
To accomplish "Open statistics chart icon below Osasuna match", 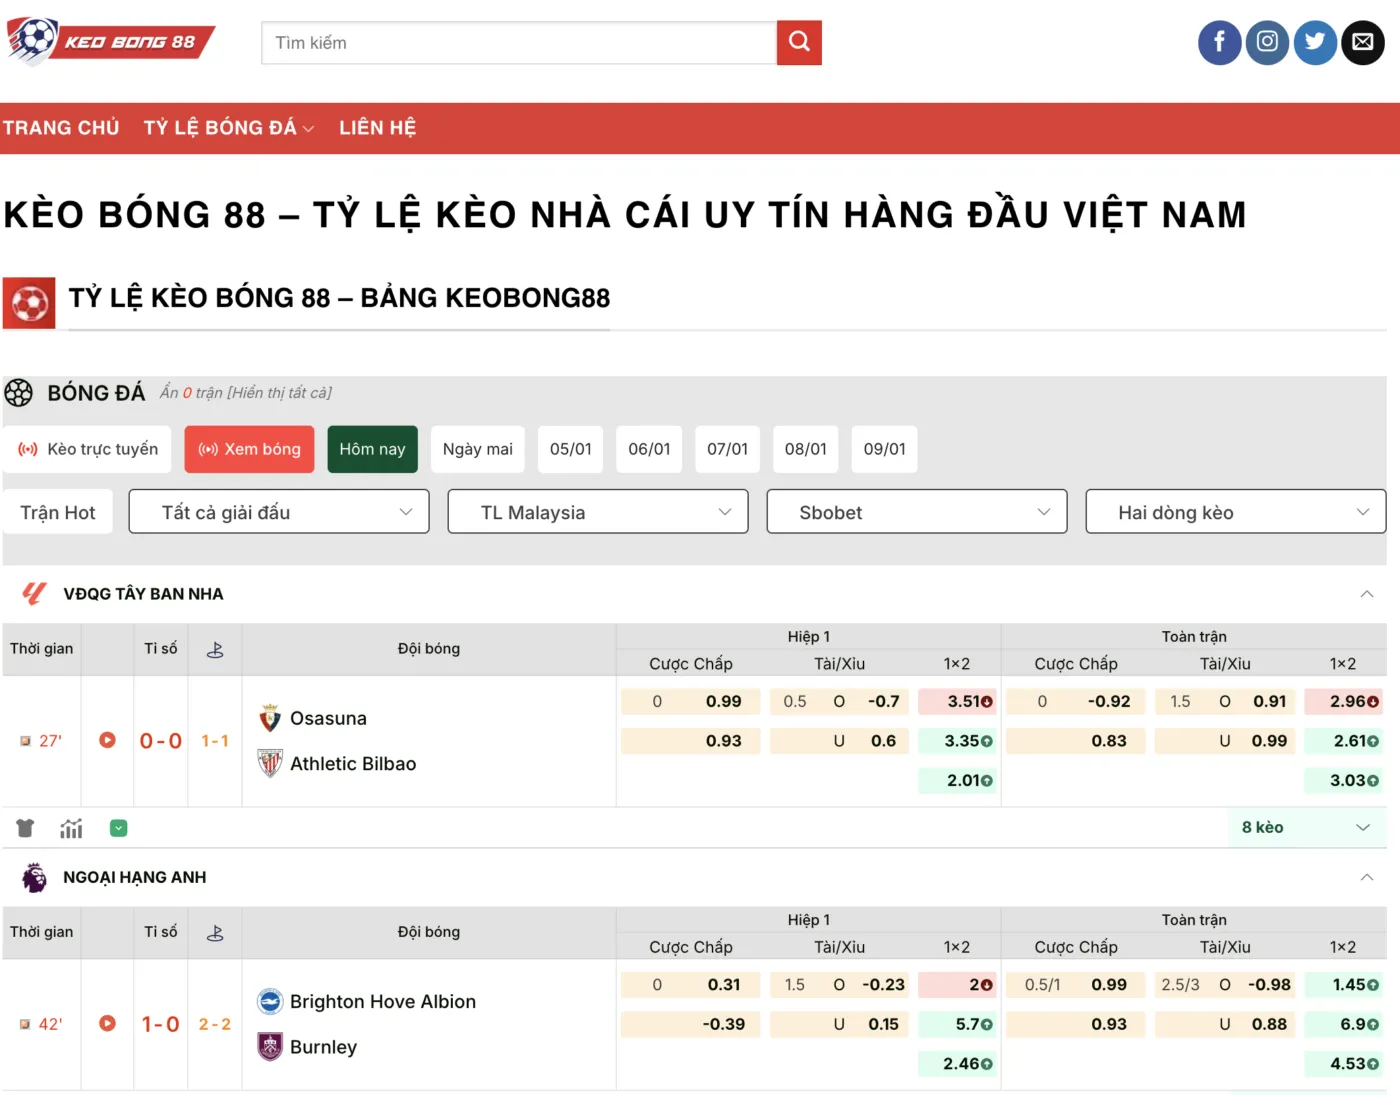I will tap(71, 828).
